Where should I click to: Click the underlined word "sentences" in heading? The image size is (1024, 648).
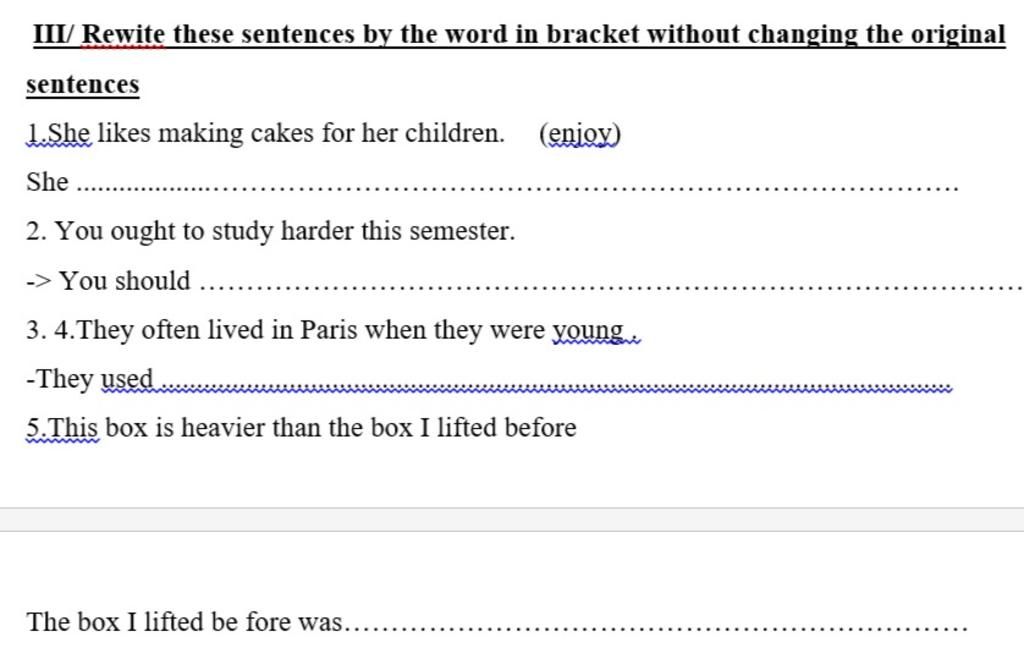83,84
